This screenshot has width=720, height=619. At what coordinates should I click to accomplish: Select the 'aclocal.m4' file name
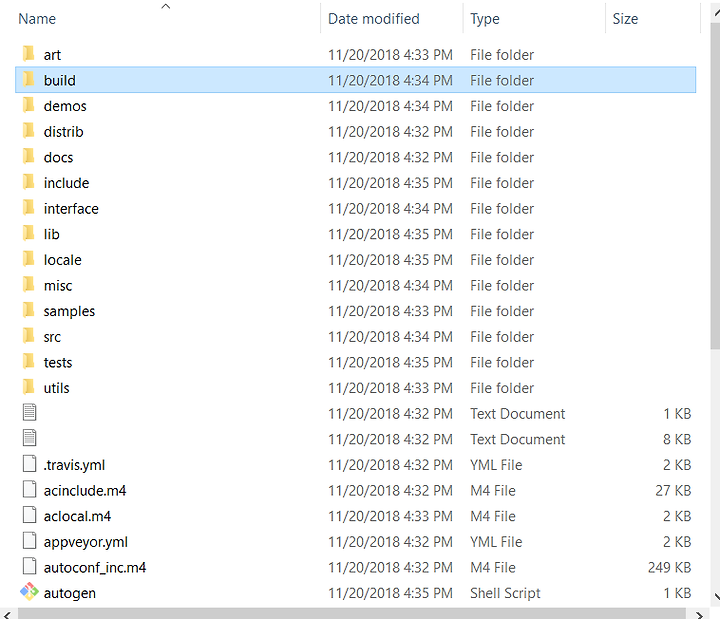pyautogui.click(x=77, y=517)
